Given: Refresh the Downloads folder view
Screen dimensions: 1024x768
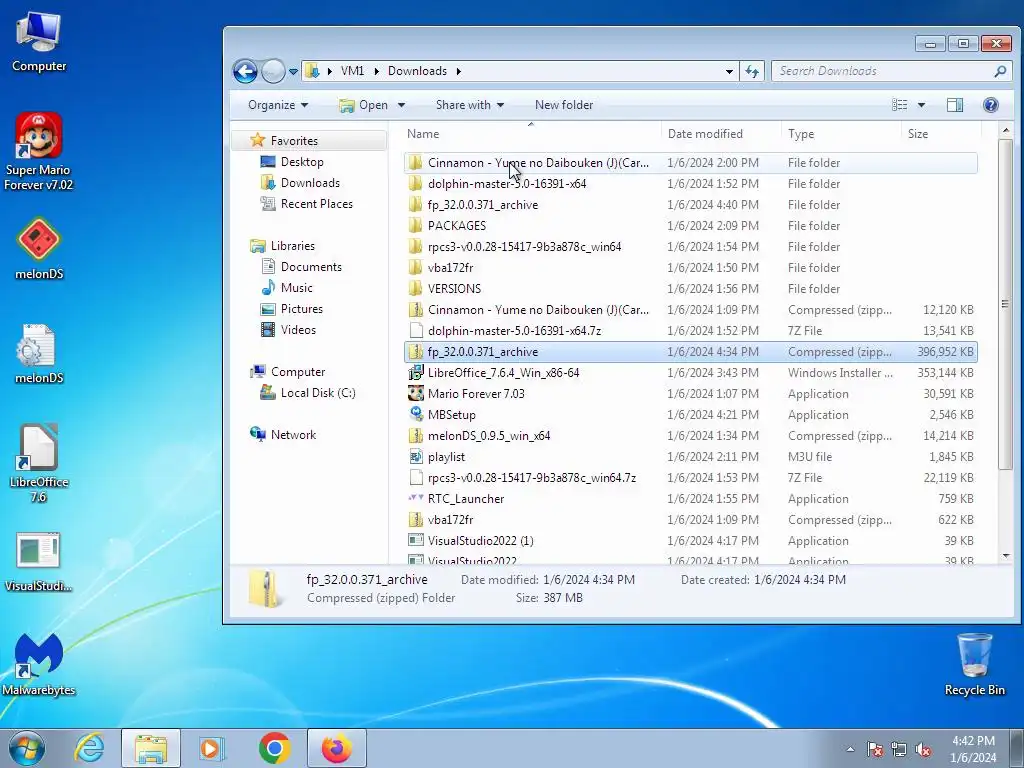Looking at the screenshot, I should pos(752,71).
